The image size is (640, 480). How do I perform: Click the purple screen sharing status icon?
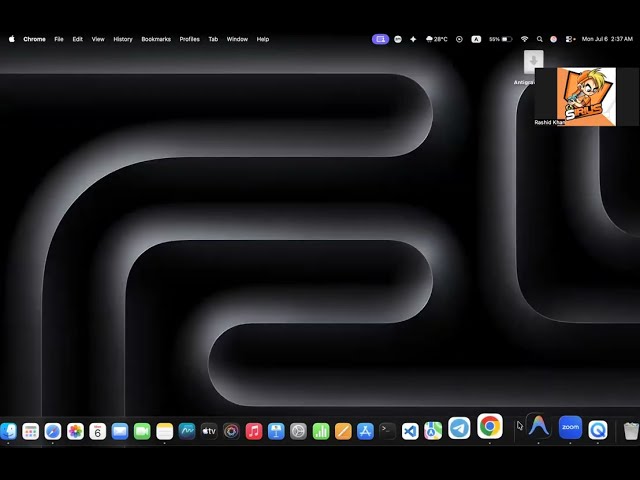380,39
